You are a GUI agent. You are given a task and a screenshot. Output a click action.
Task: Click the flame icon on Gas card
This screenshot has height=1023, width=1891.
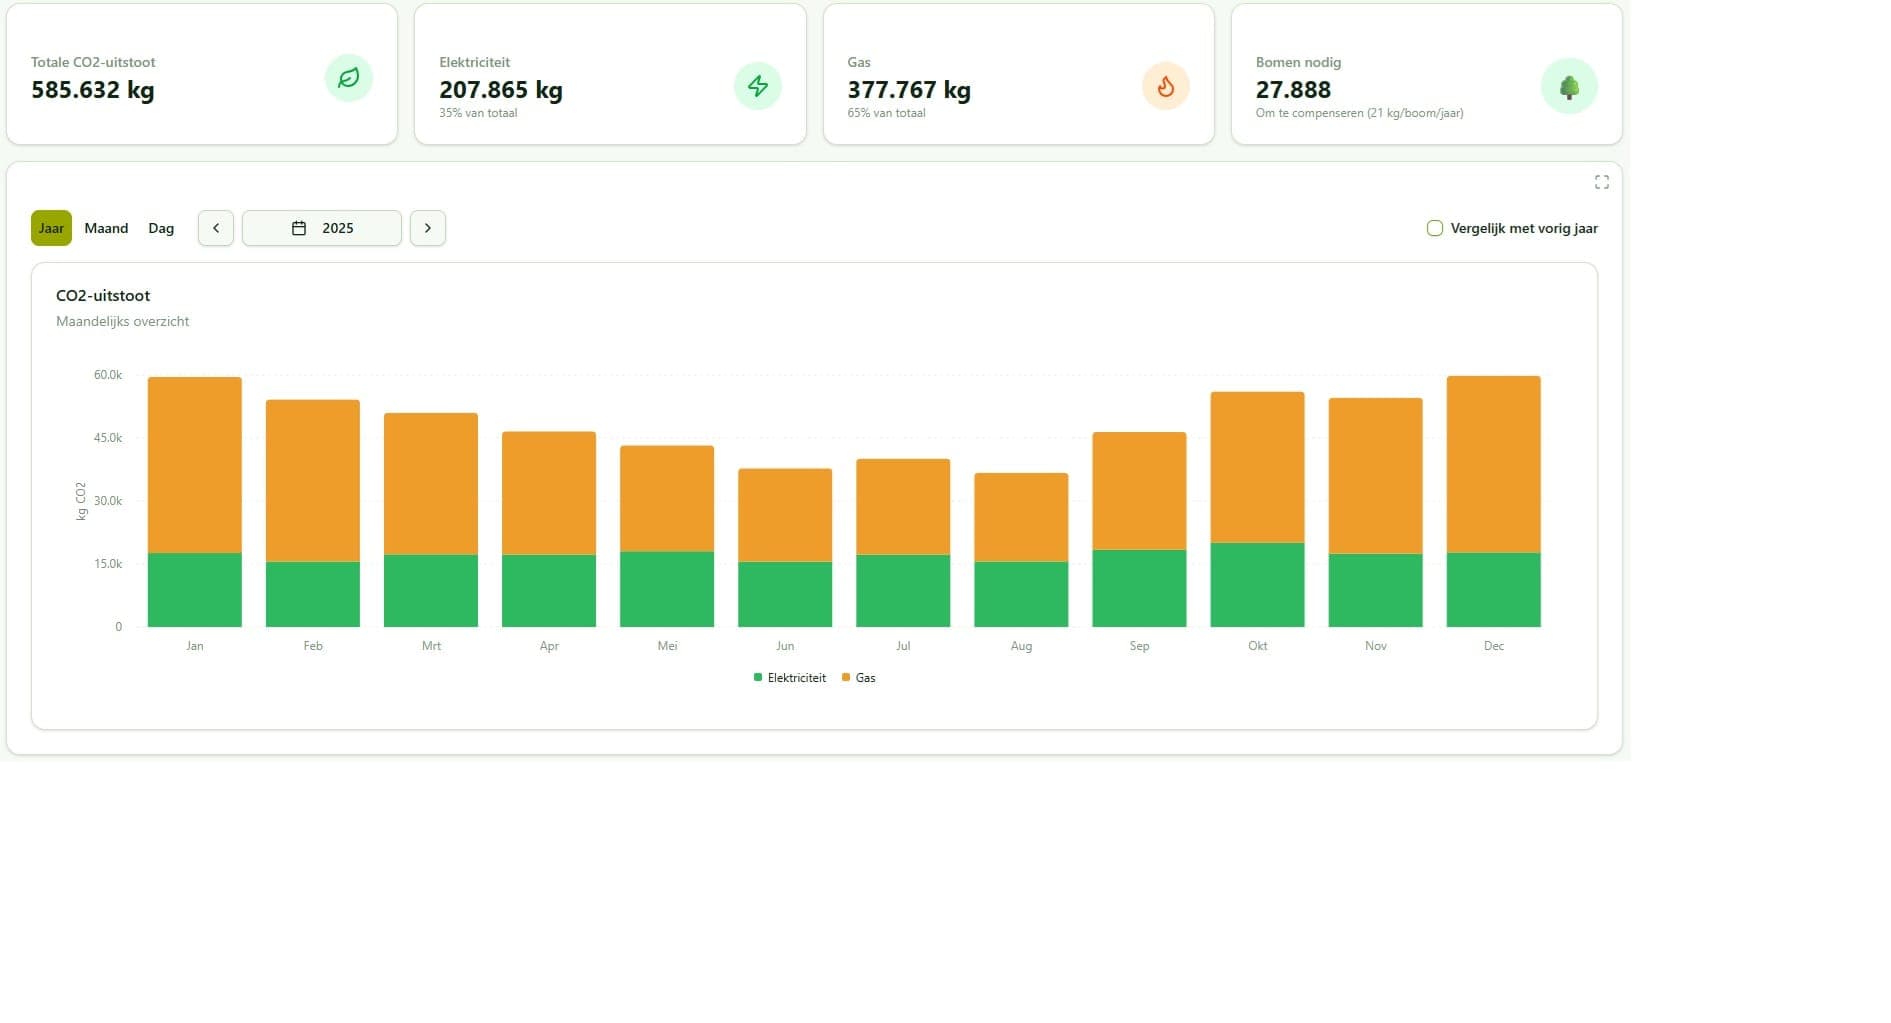1166,86
